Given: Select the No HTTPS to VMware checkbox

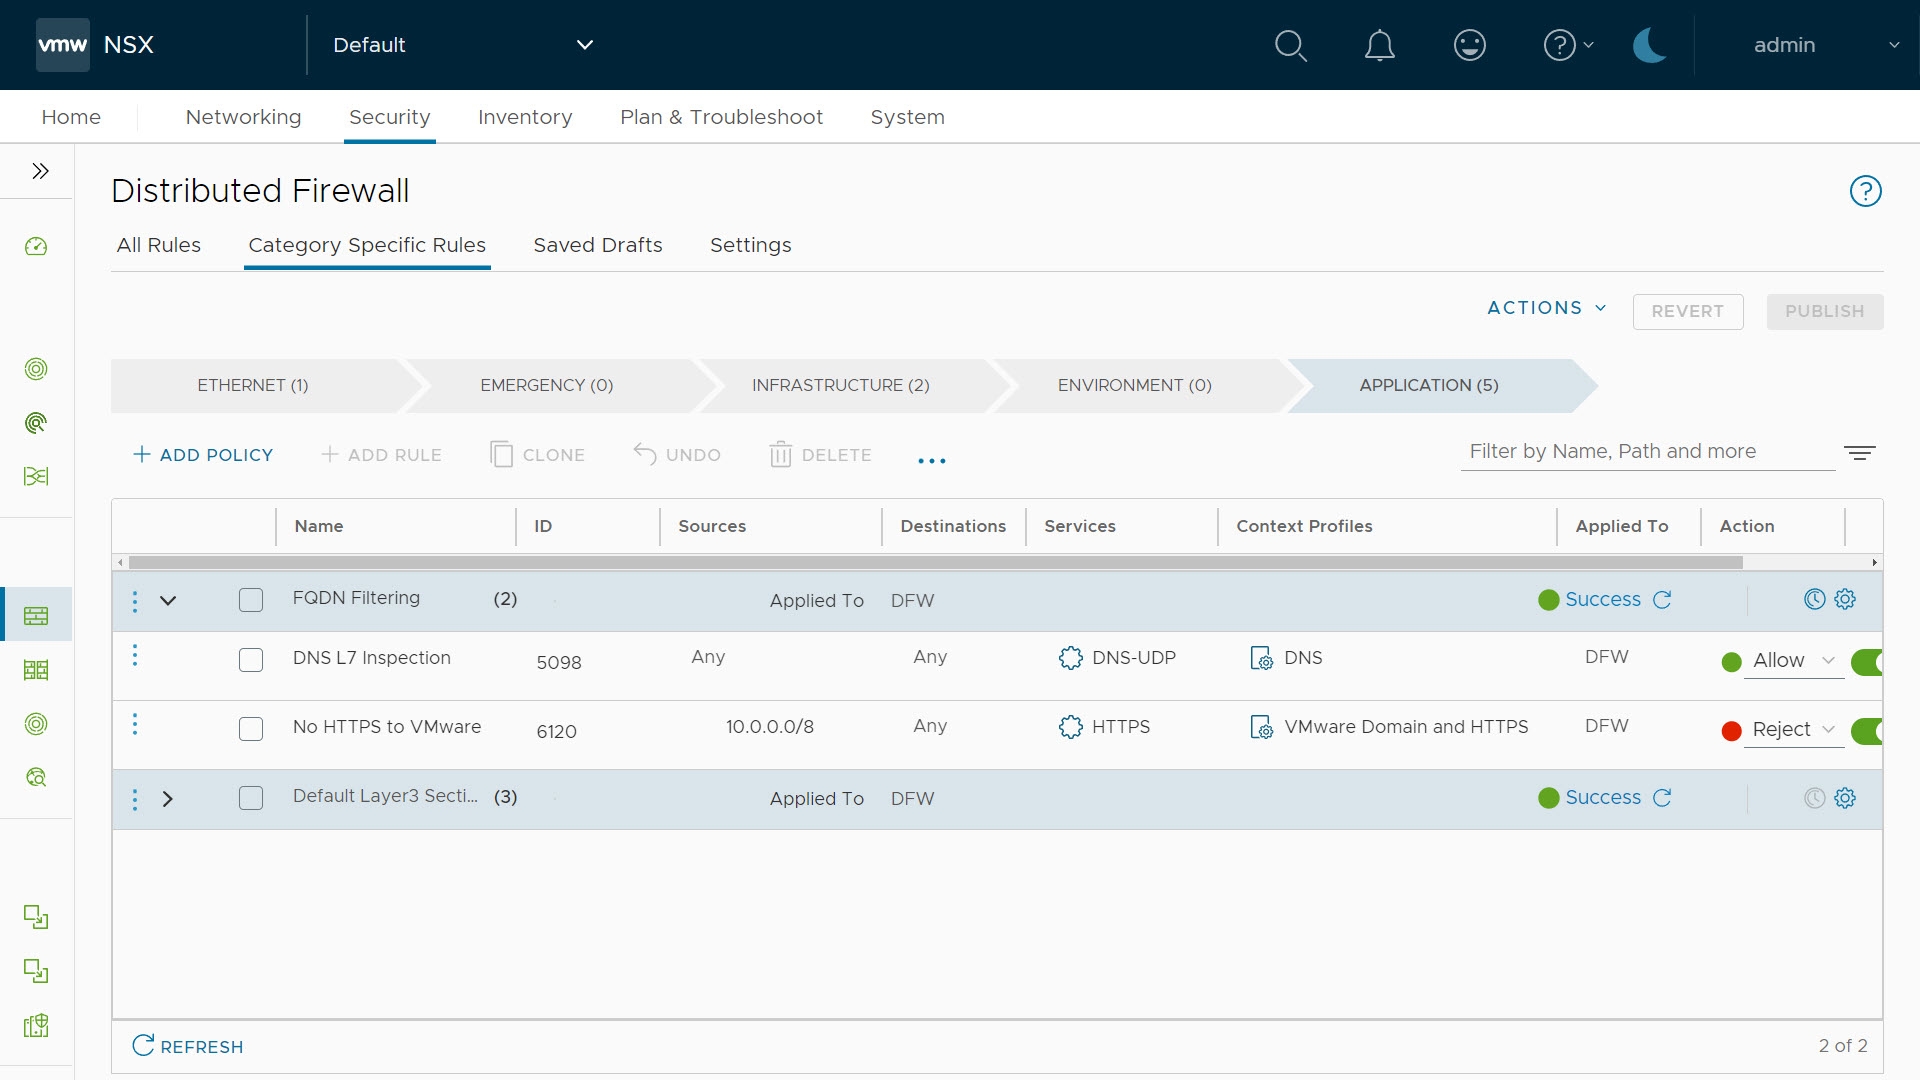Looking at the screenshot, I should pos(251,729).
